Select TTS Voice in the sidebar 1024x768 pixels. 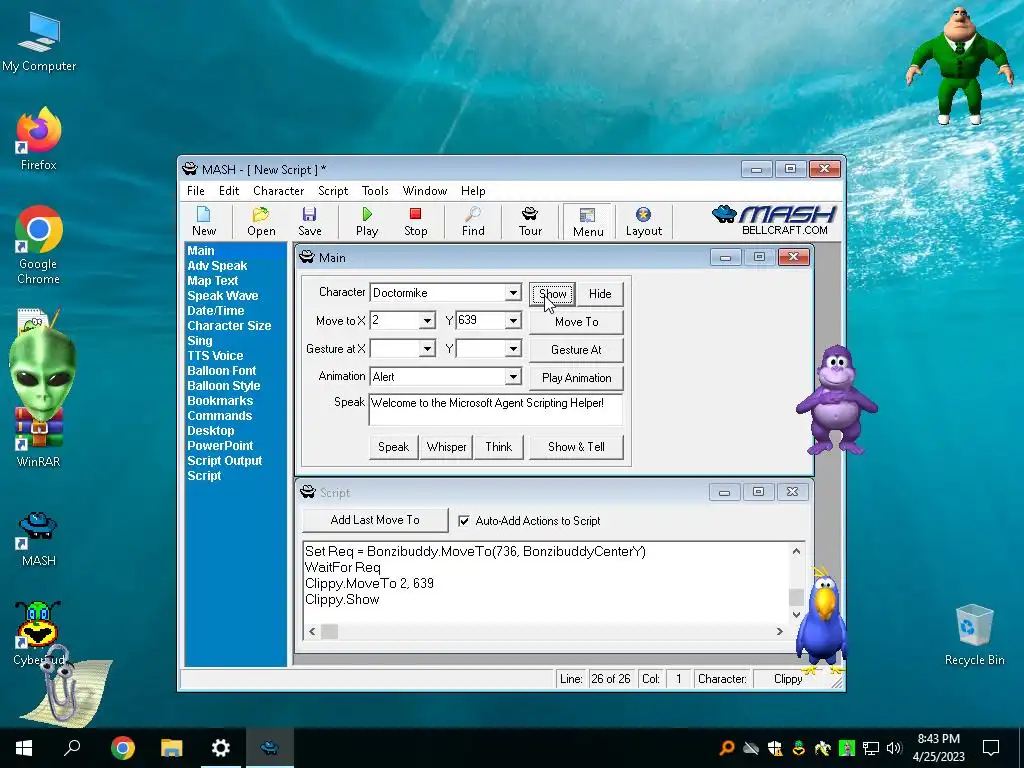coord(215,356)
